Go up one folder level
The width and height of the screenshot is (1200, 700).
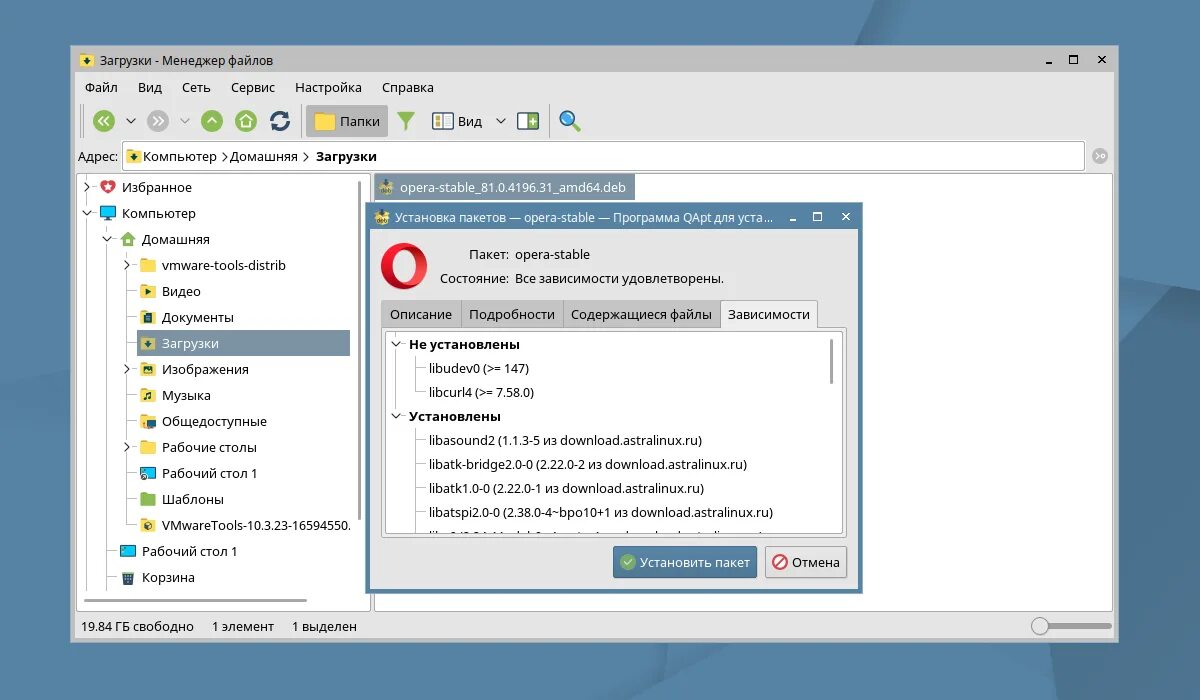point(212,121)
